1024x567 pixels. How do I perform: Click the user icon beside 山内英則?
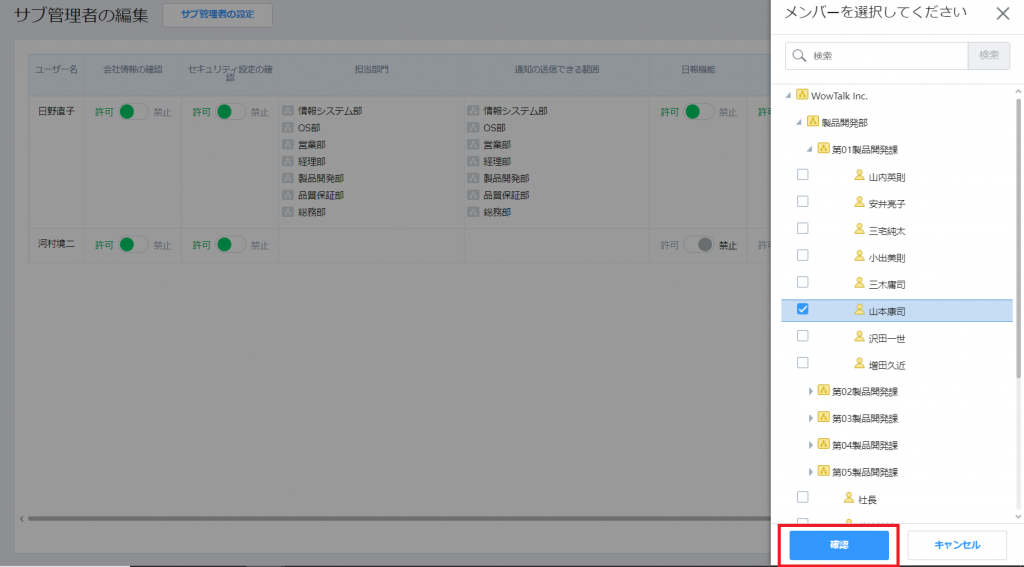[858, 176]
